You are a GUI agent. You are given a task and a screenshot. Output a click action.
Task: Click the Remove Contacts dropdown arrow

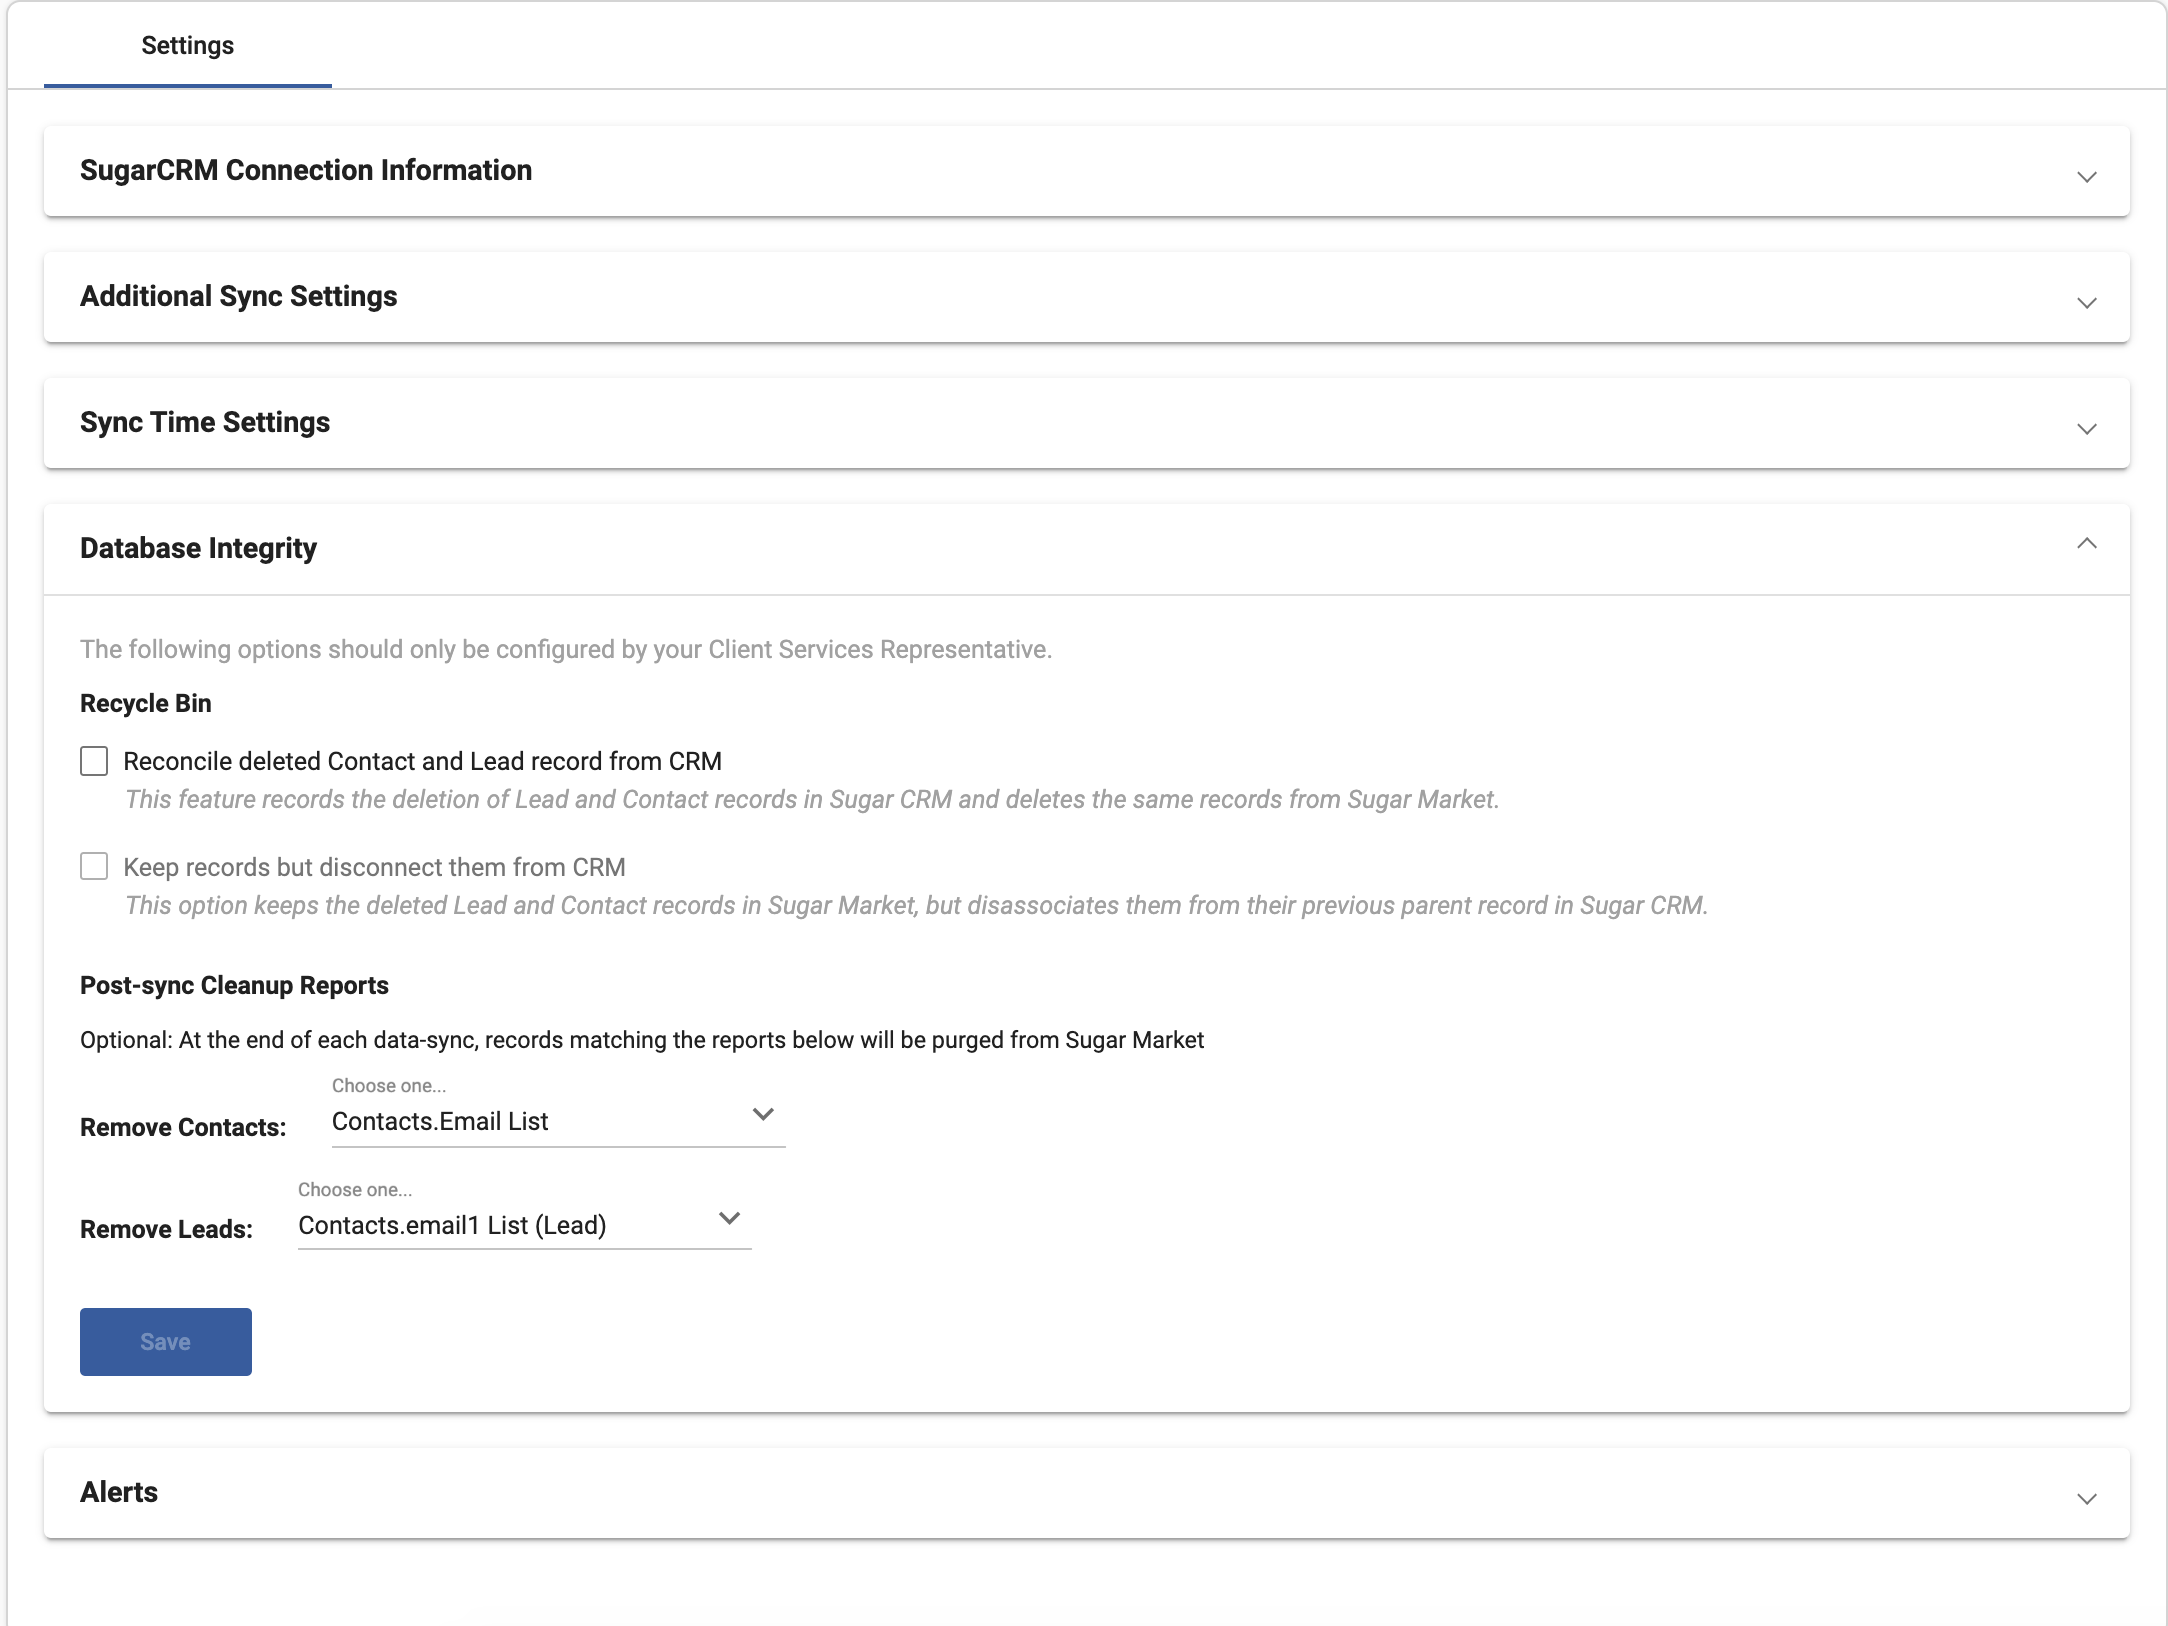(x=763, y=1114)
